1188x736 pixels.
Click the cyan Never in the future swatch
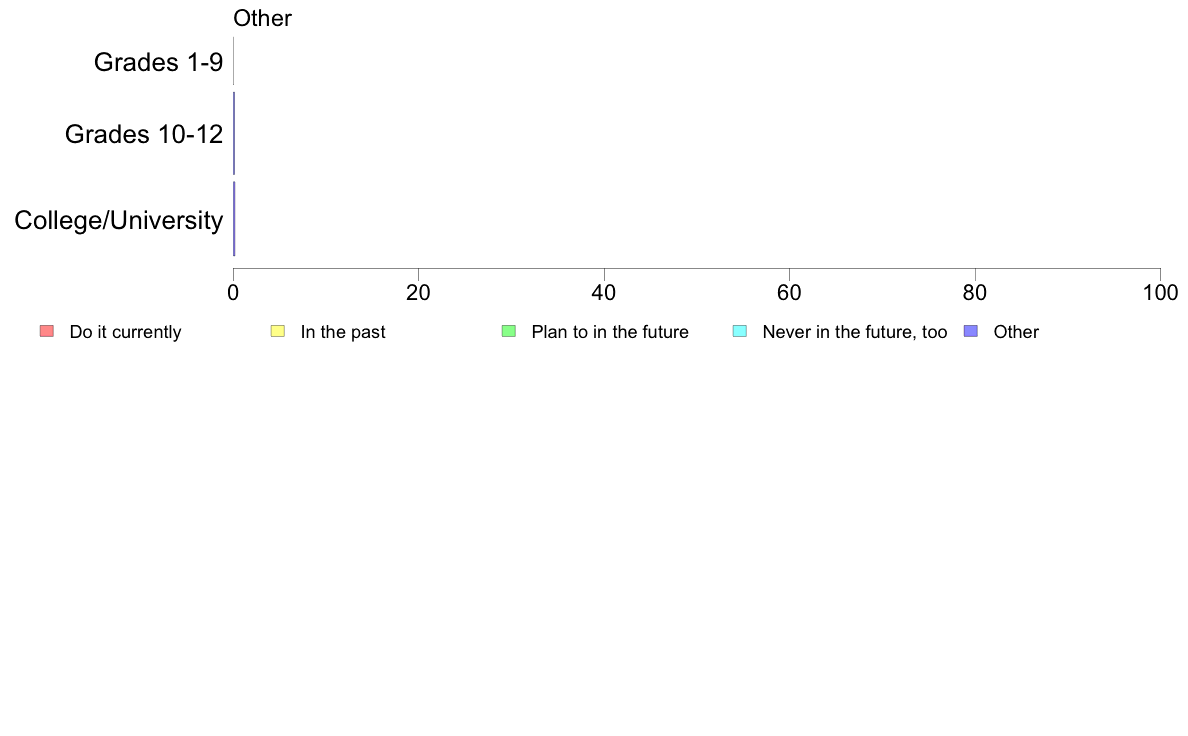coord(740,331)
